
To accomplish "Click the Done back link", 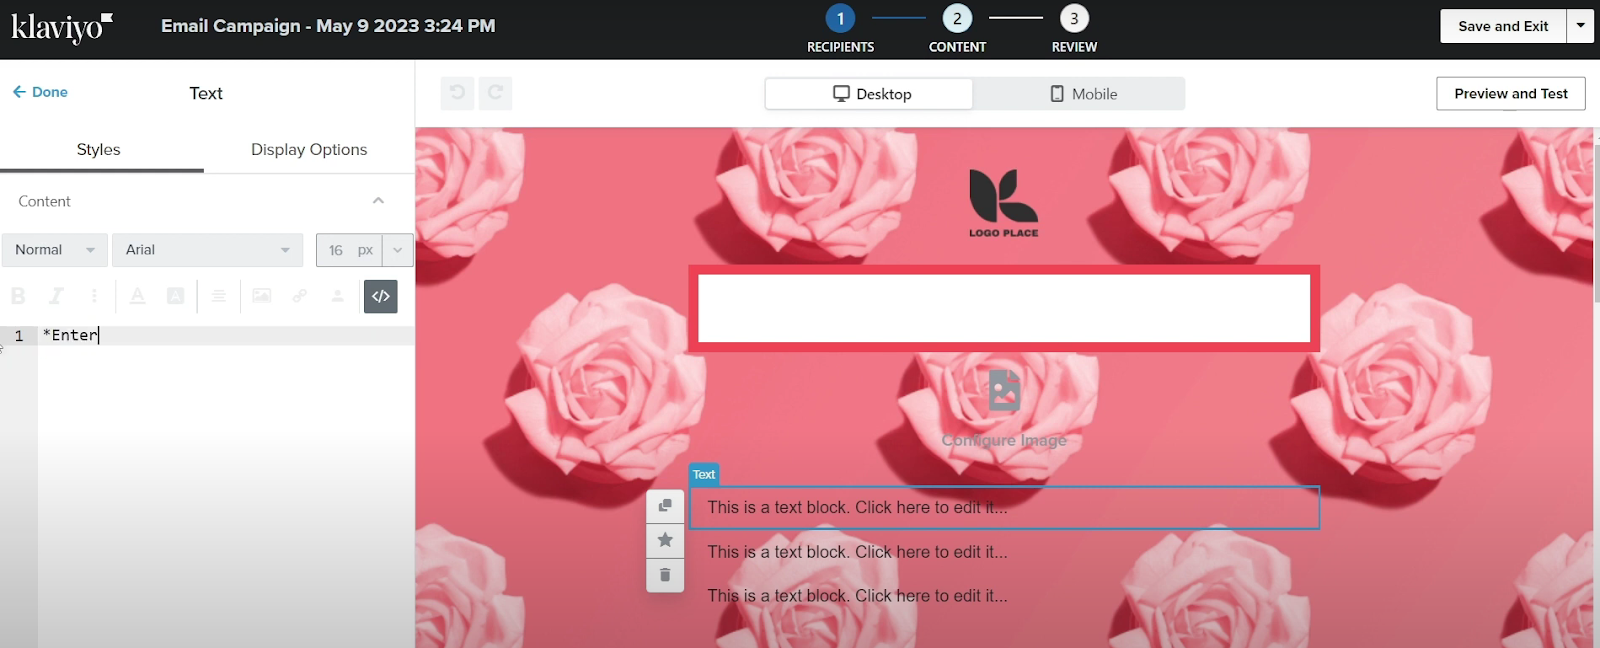I will click(x=40, y=92).
